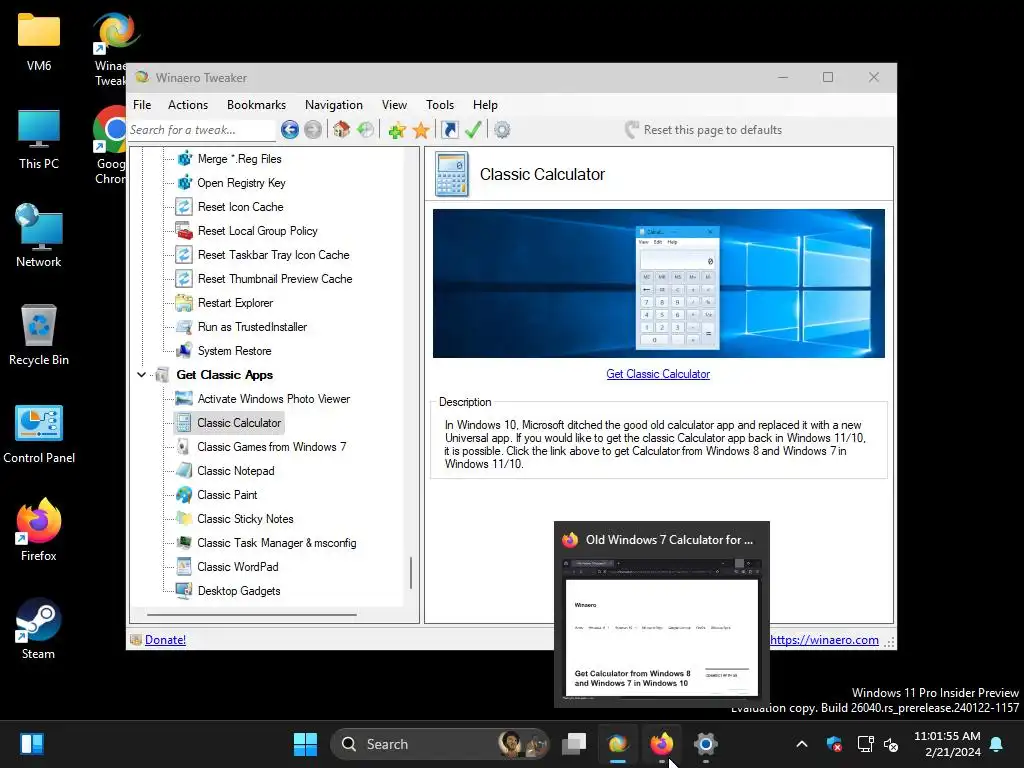This screenshot has height=768, width=1024.
Task: Collapse the Get Classic Apps tree node
Action: tap(142, 375)
